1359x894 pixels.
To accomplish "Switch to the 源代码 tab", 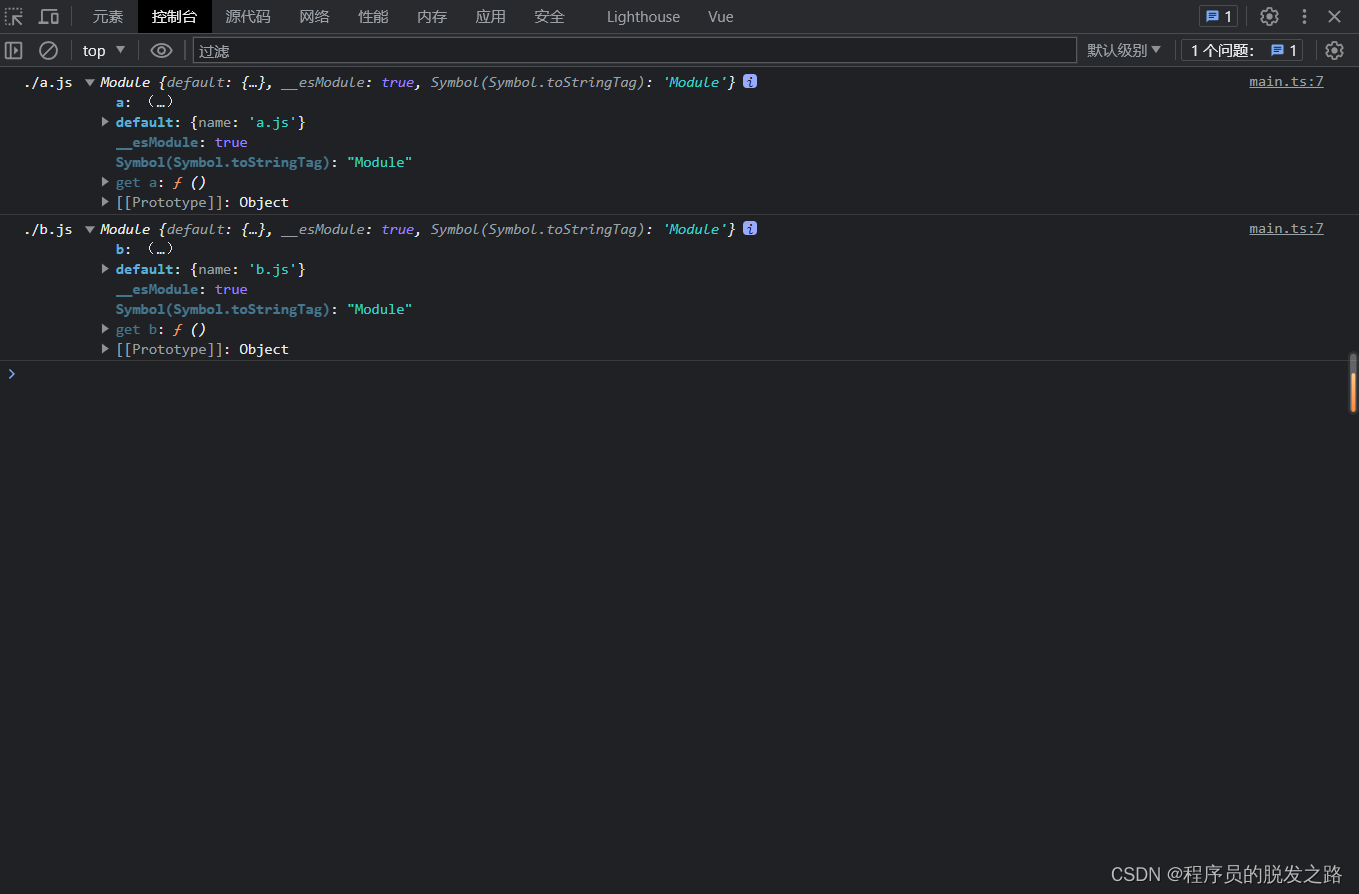I will pos(247,16).
